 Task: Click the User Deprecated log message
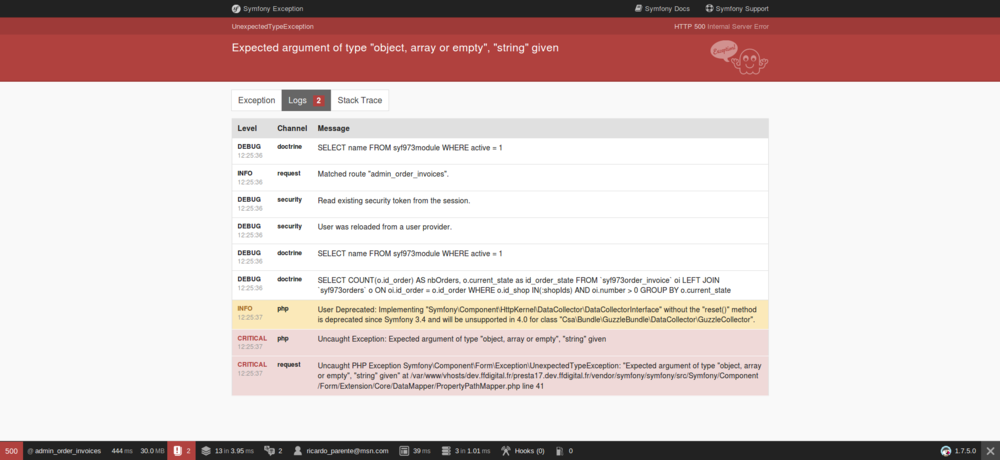[537, 315]
